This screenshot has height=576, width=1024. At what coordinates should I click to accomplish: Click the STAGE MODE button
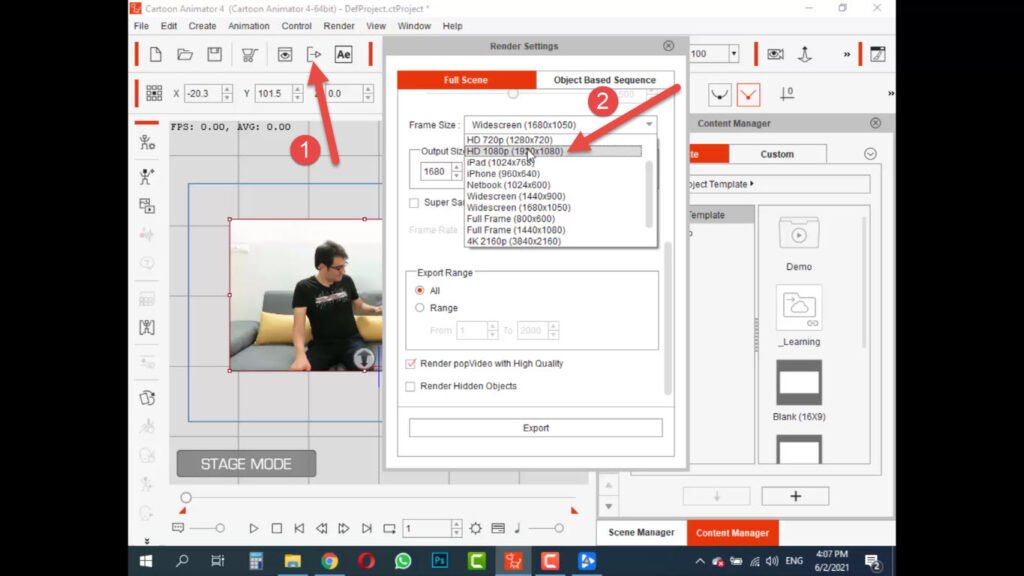pos(246,464)
